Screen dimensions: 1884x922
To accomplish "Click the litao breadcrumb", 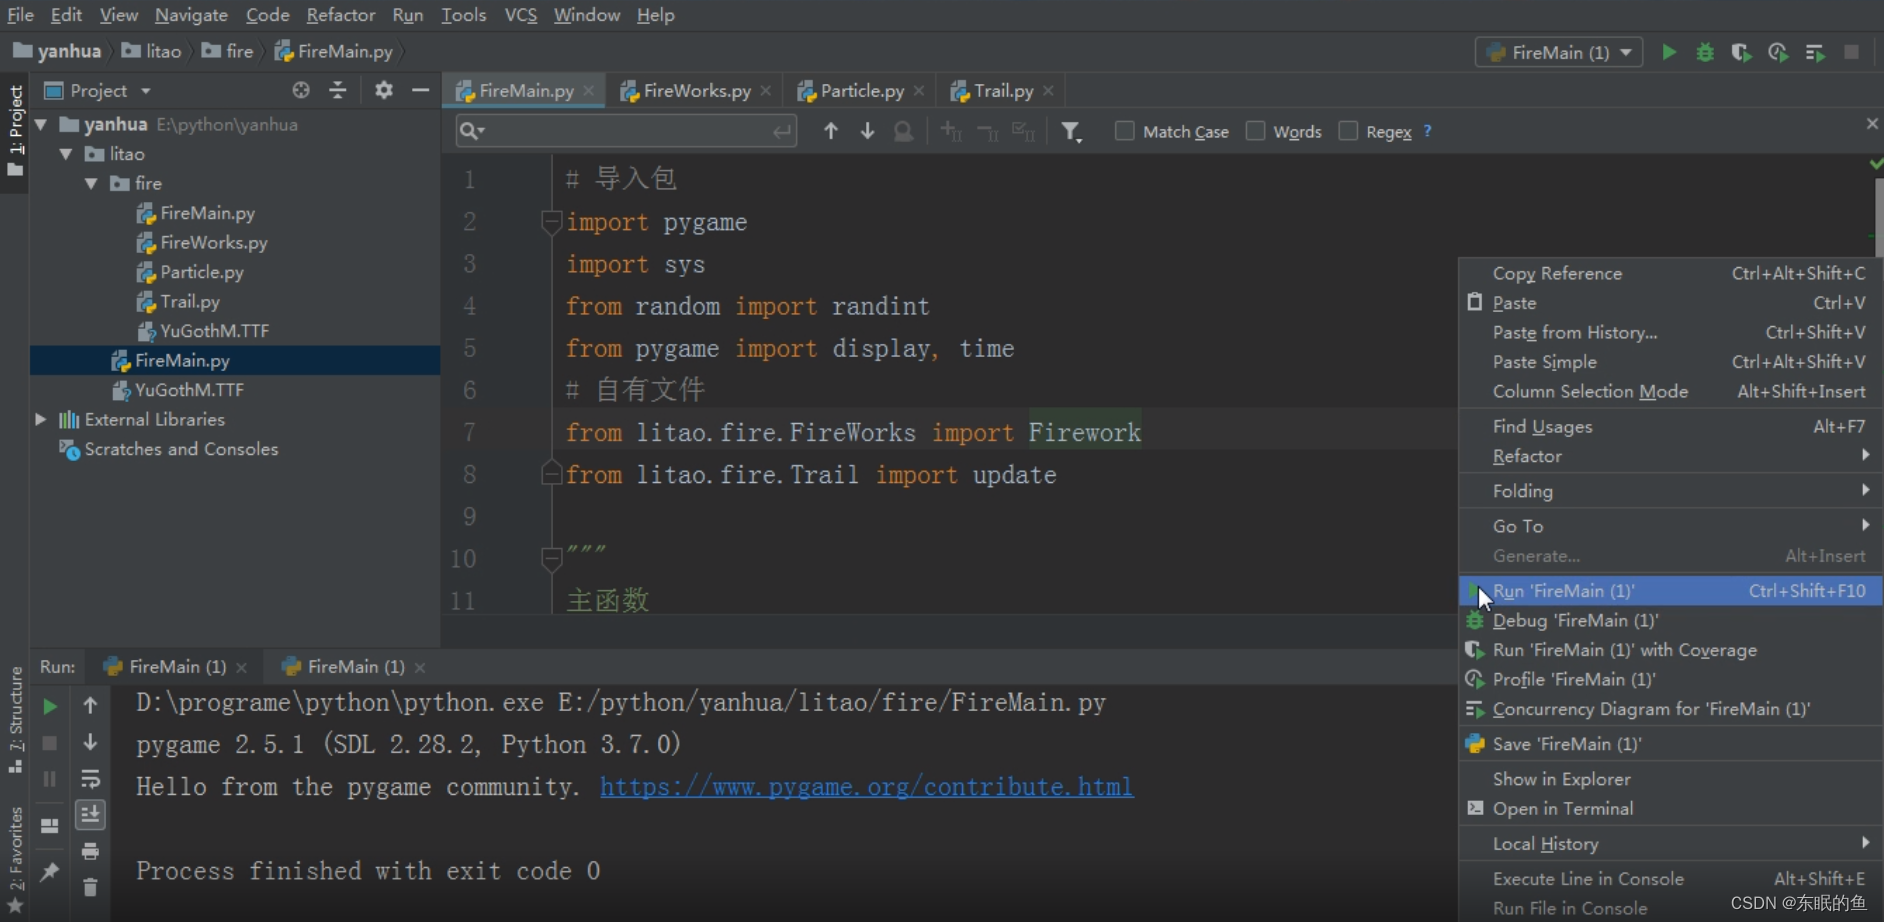I will 152,51.
